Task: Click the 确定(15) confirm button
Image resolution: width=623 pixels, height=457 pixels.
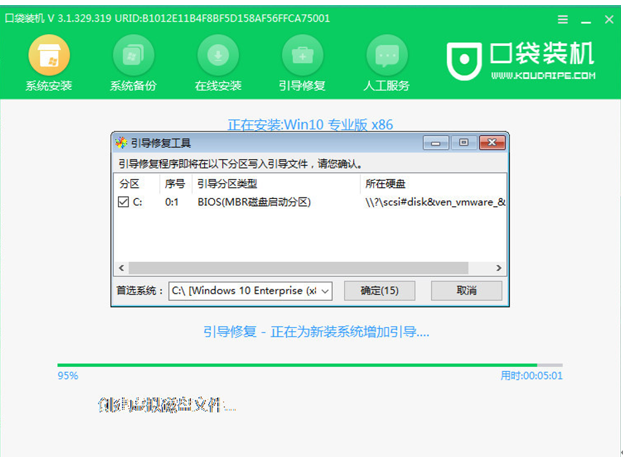Action: 379,291
